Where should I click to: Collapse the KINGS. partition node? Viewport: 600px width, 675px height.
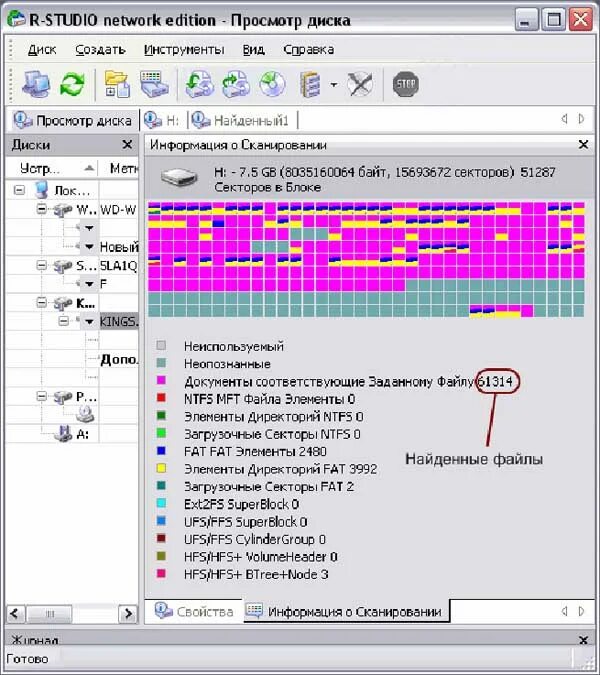pyautogui.click(x=64, y=321)
